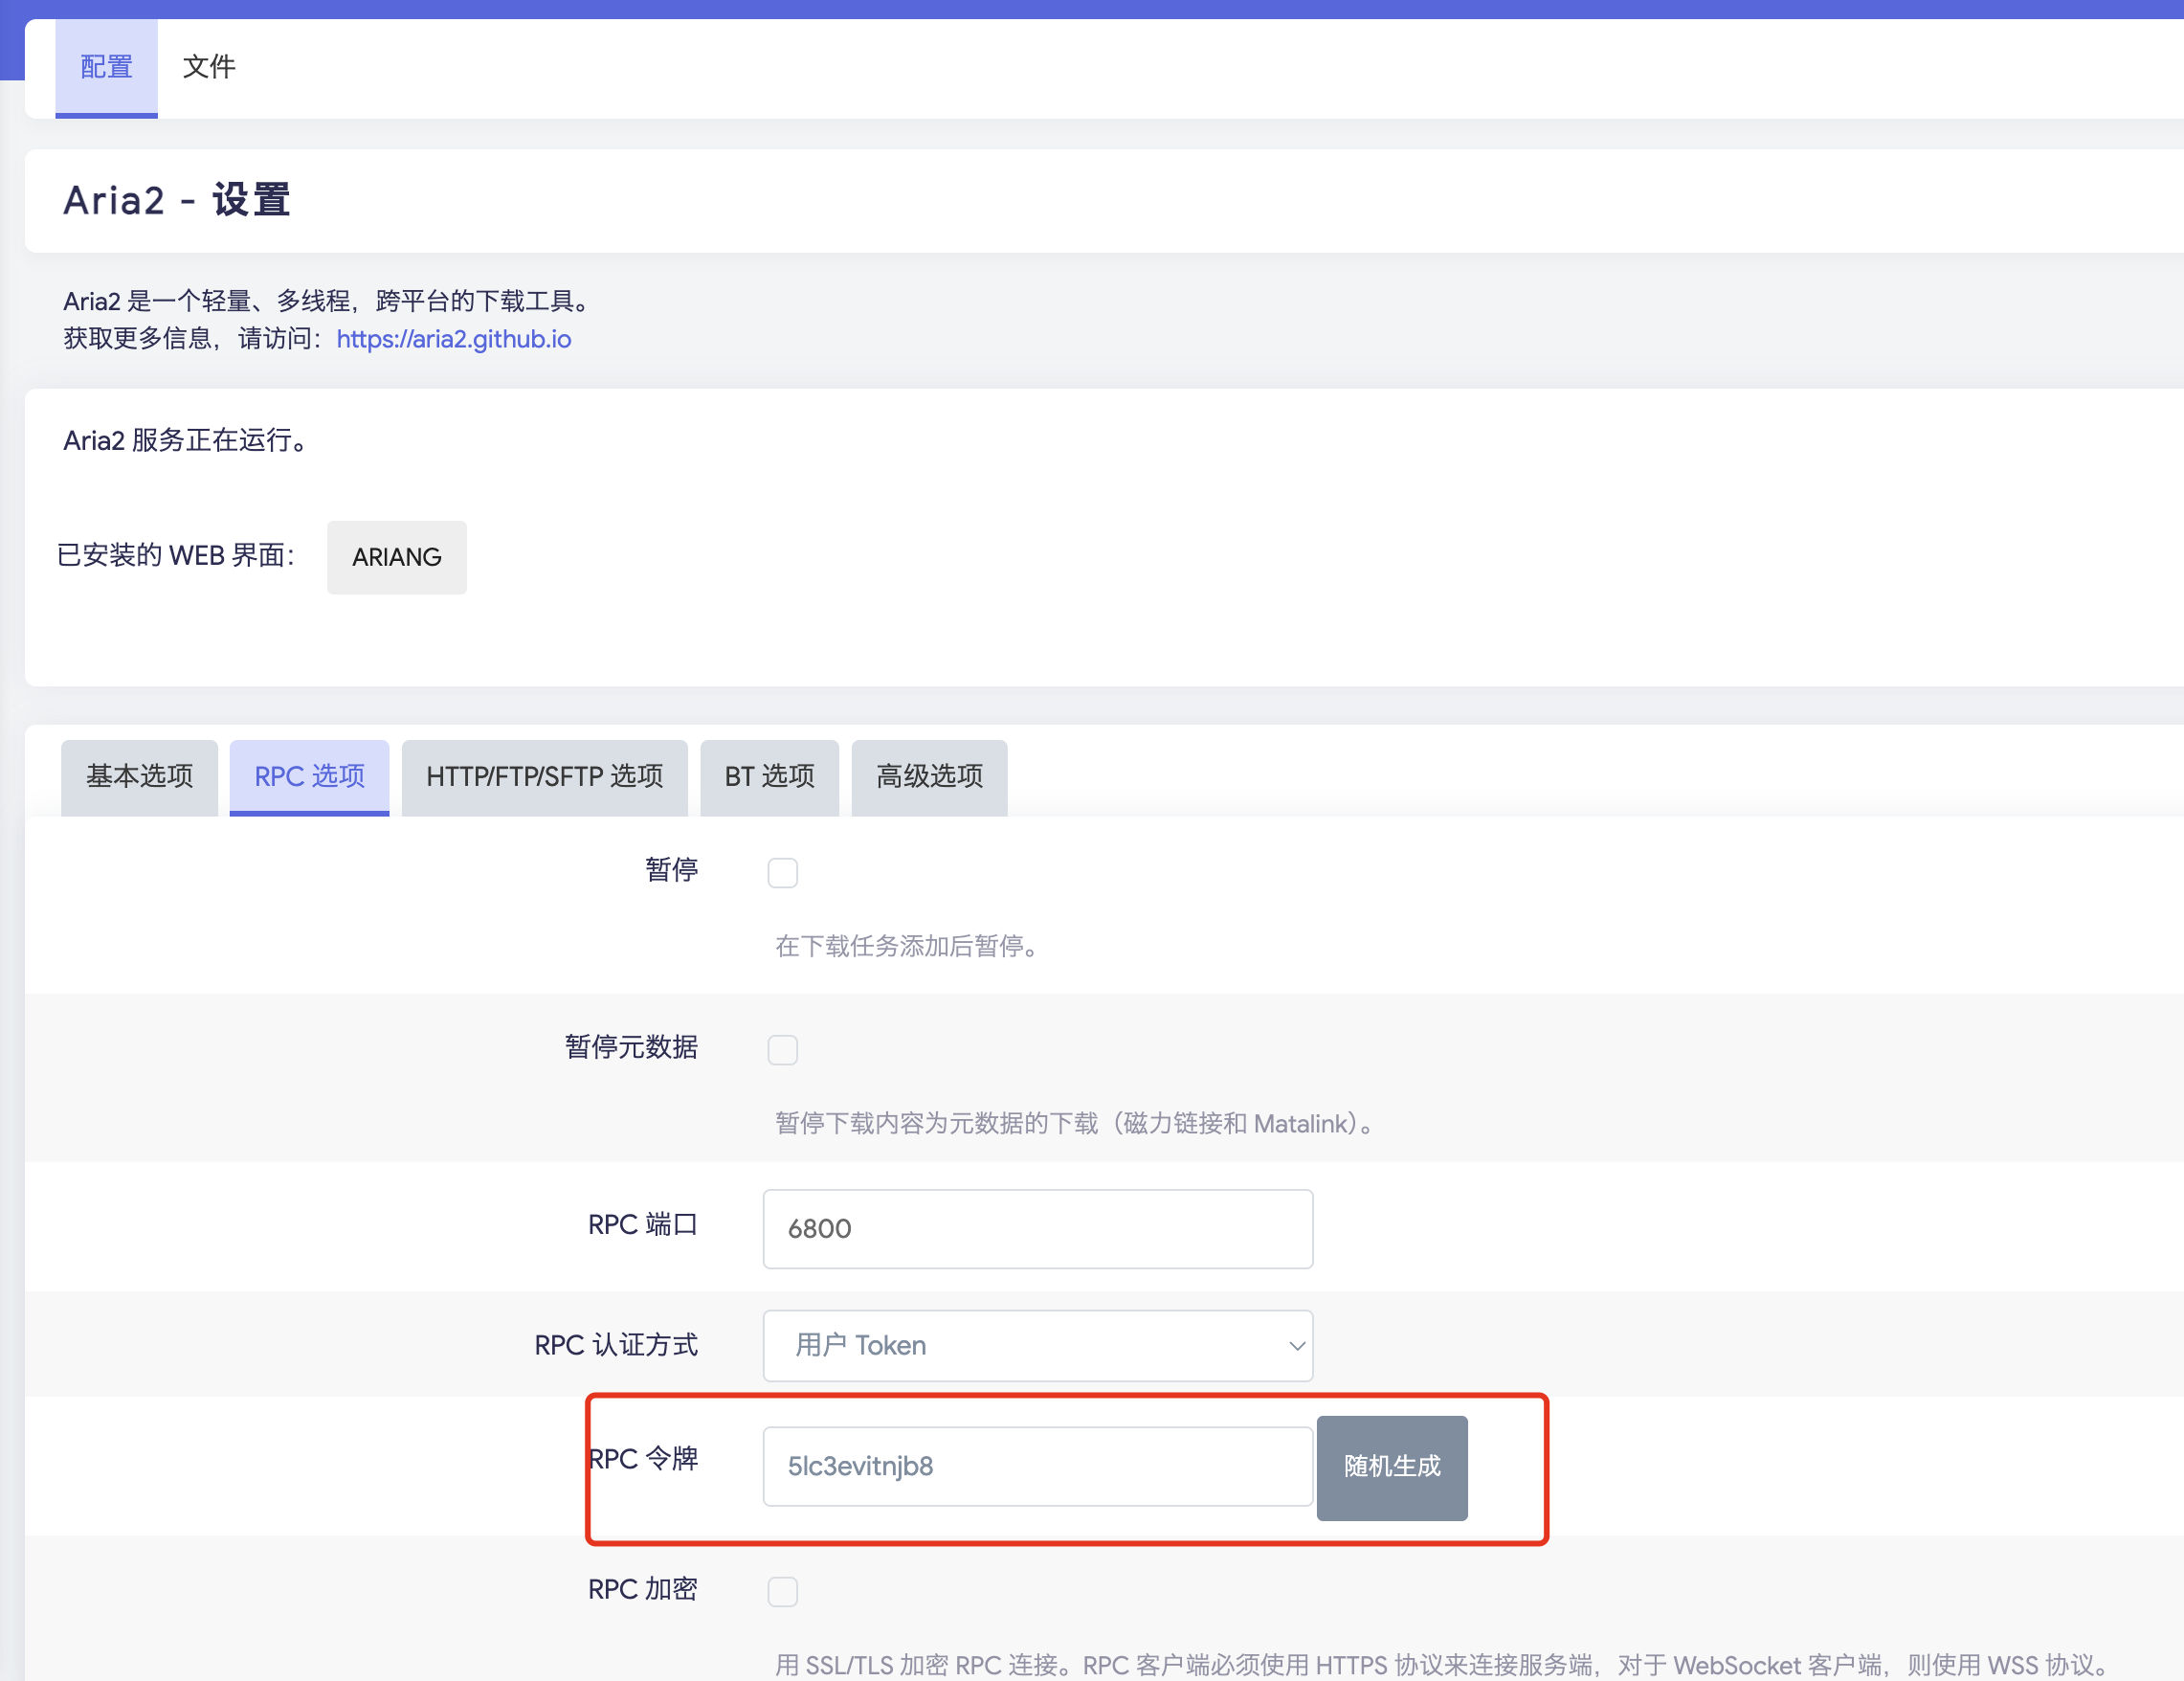Screen dimensions: 2184x1681
Task: Open the 基本选项 options tab
Action: coord(138,777)
